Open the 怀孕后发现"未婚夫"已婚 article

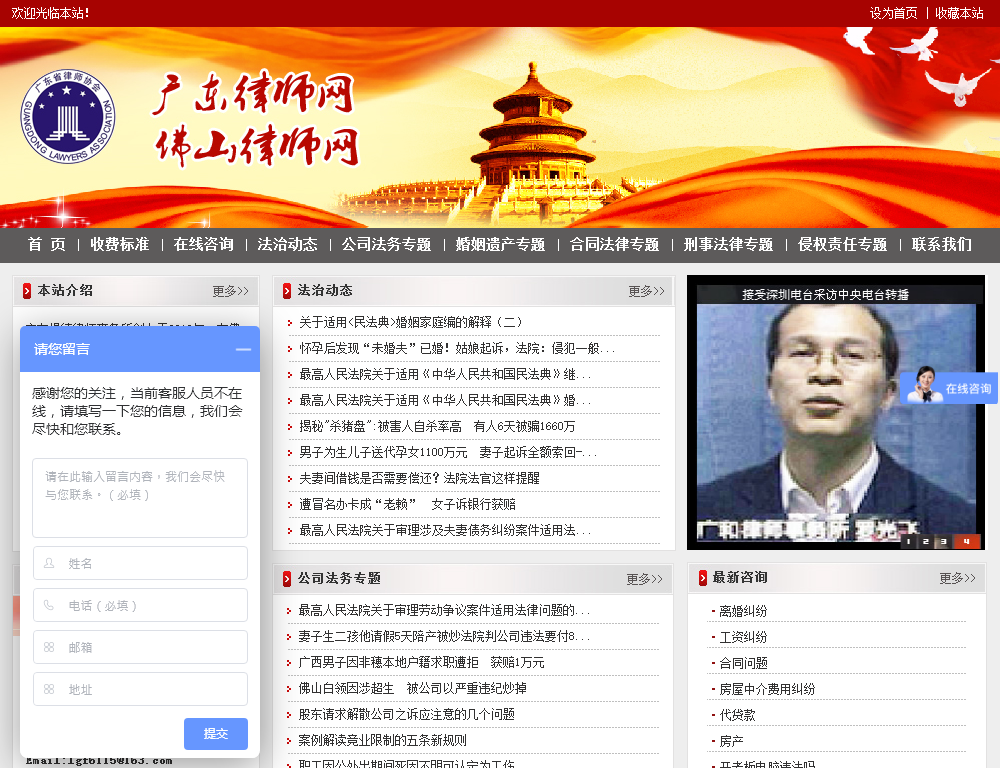tap(457, 349)
